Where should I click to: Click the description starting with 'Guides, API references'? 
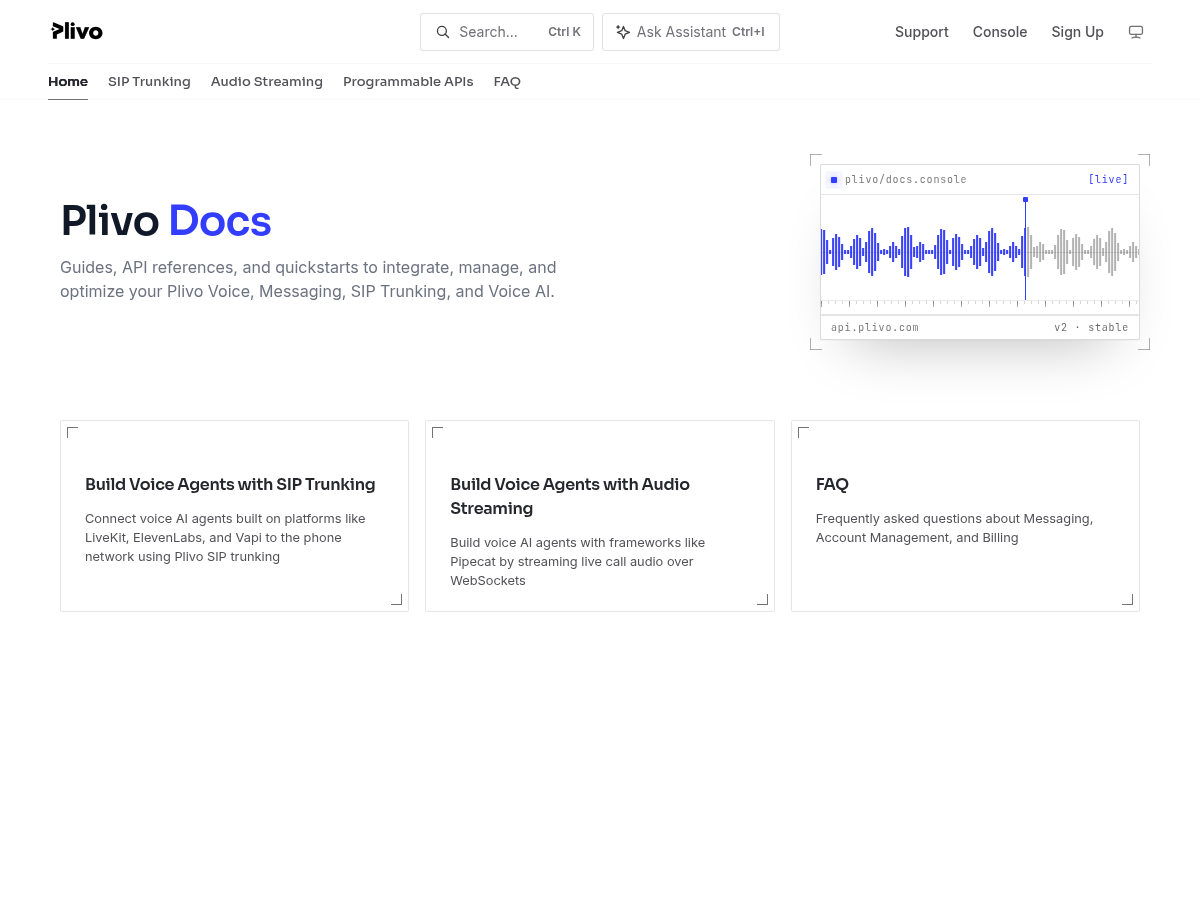tap(308, 280)
